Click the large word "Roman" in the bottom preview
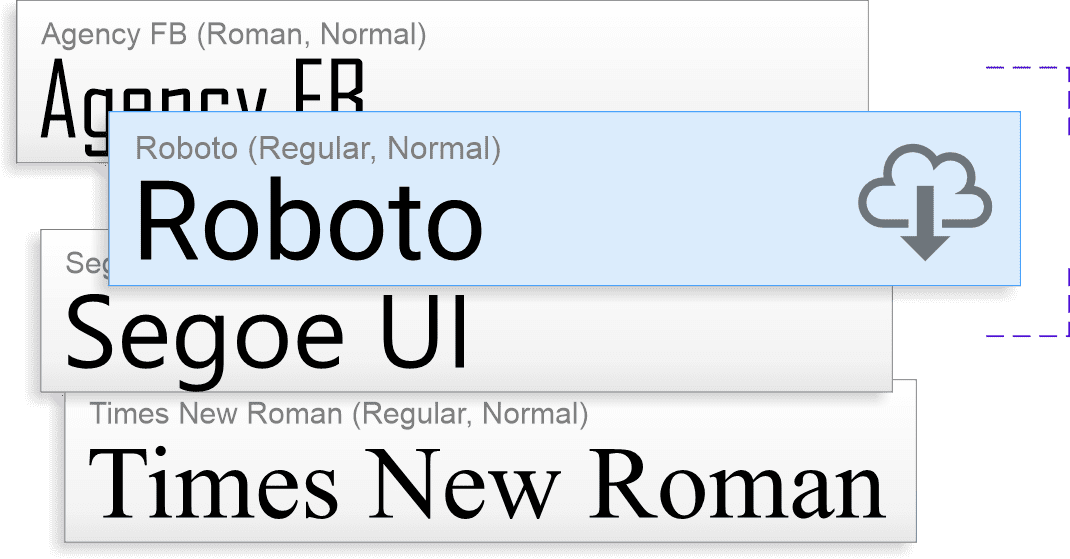Screen dimensions: 1070x559 coord(736,487)
